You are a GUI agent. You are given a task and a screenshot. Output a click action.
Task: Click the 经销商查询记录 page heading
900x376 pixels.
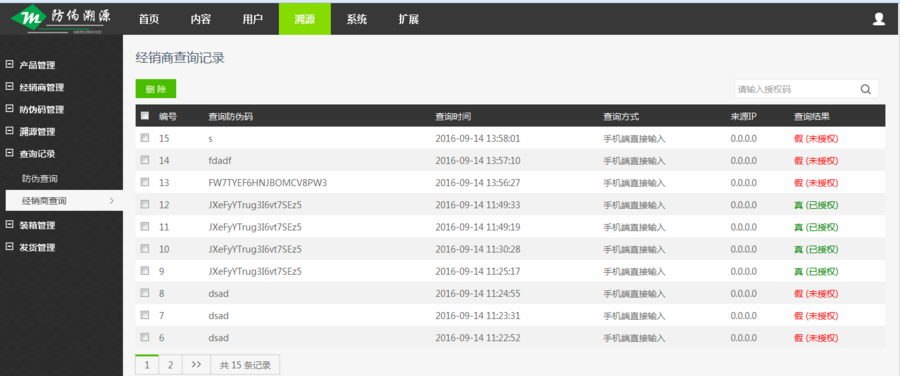[x=180, y=57]
